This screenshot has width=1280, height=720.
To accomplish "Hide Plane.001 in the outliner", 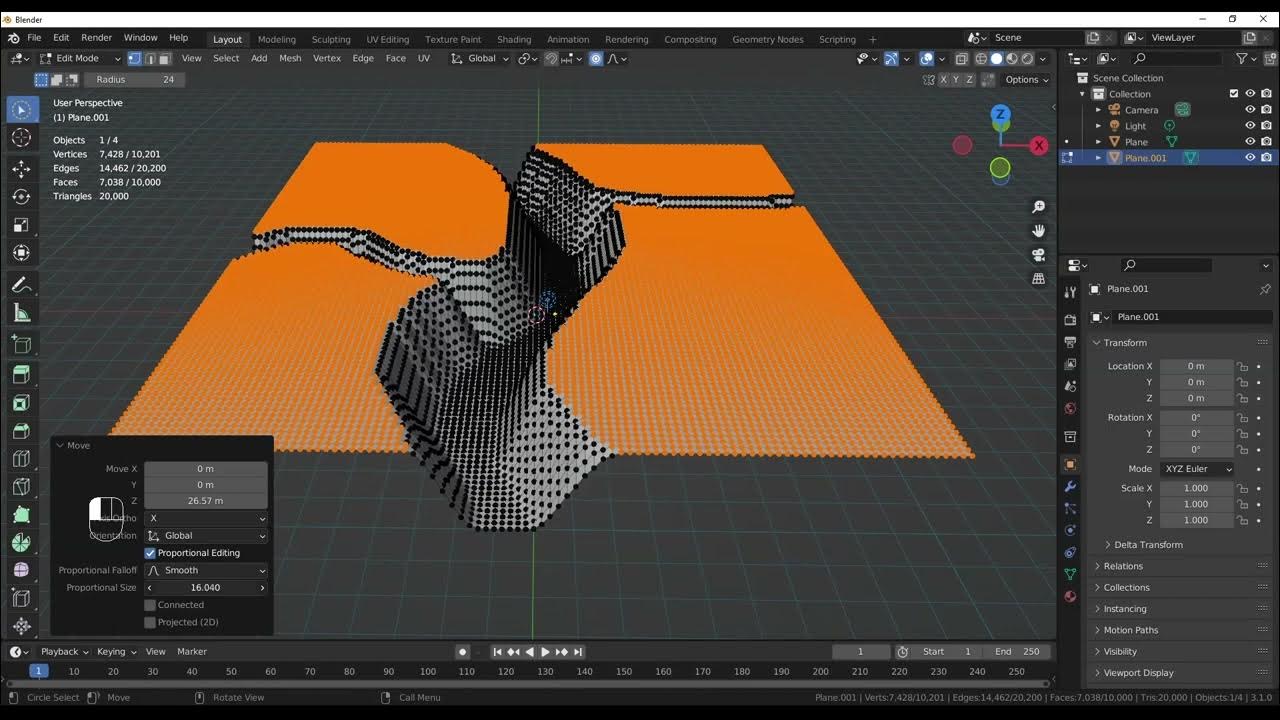I will [x=1250, y=158].
